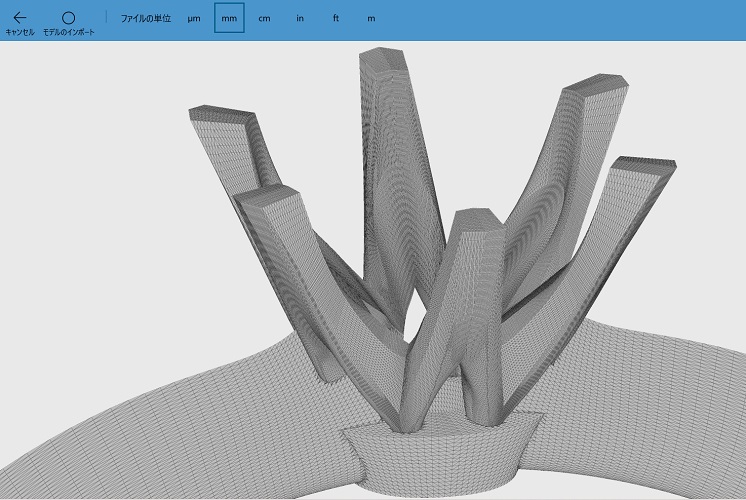Pick ft as the file unit
Image resolution: width=746 pixels, height=500 pixels.
[x=336, y=19]
